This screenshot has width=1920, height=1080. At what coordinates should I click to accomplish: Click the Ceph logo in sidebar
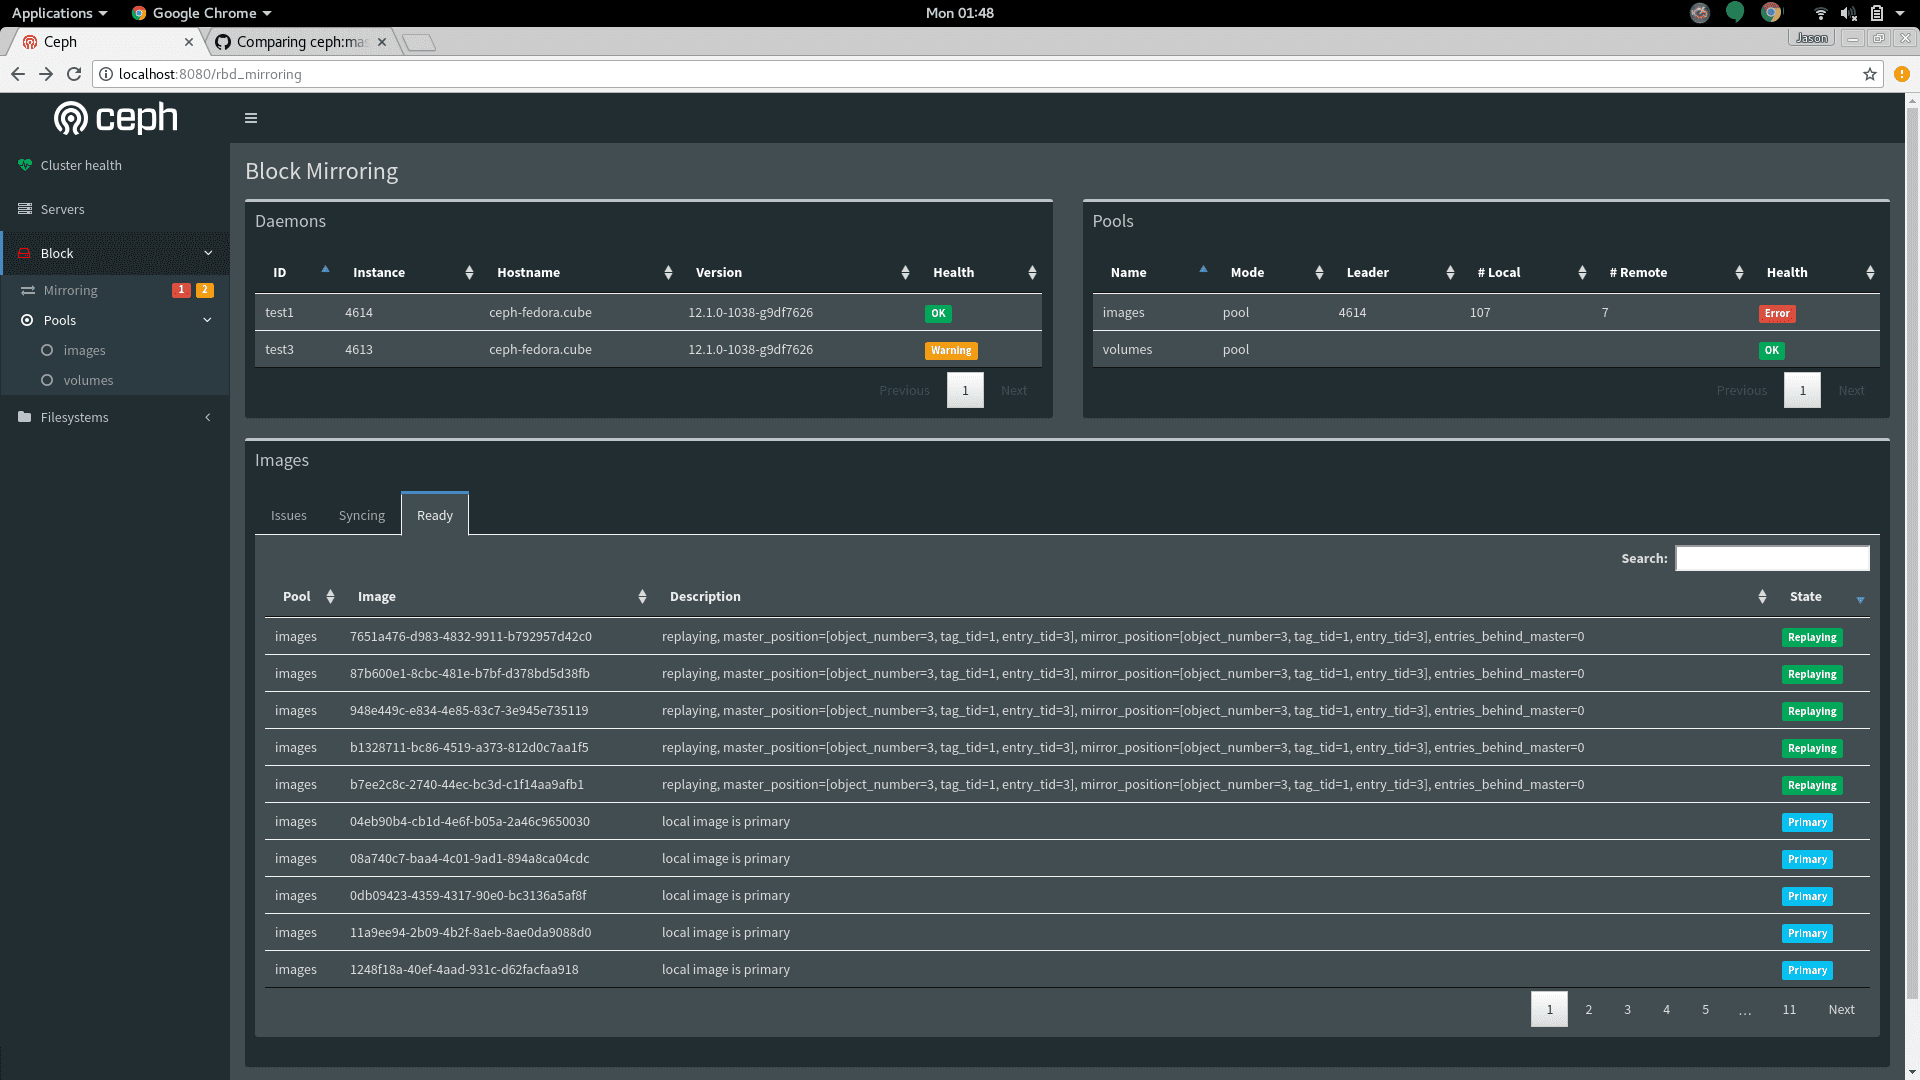[115, 118]
